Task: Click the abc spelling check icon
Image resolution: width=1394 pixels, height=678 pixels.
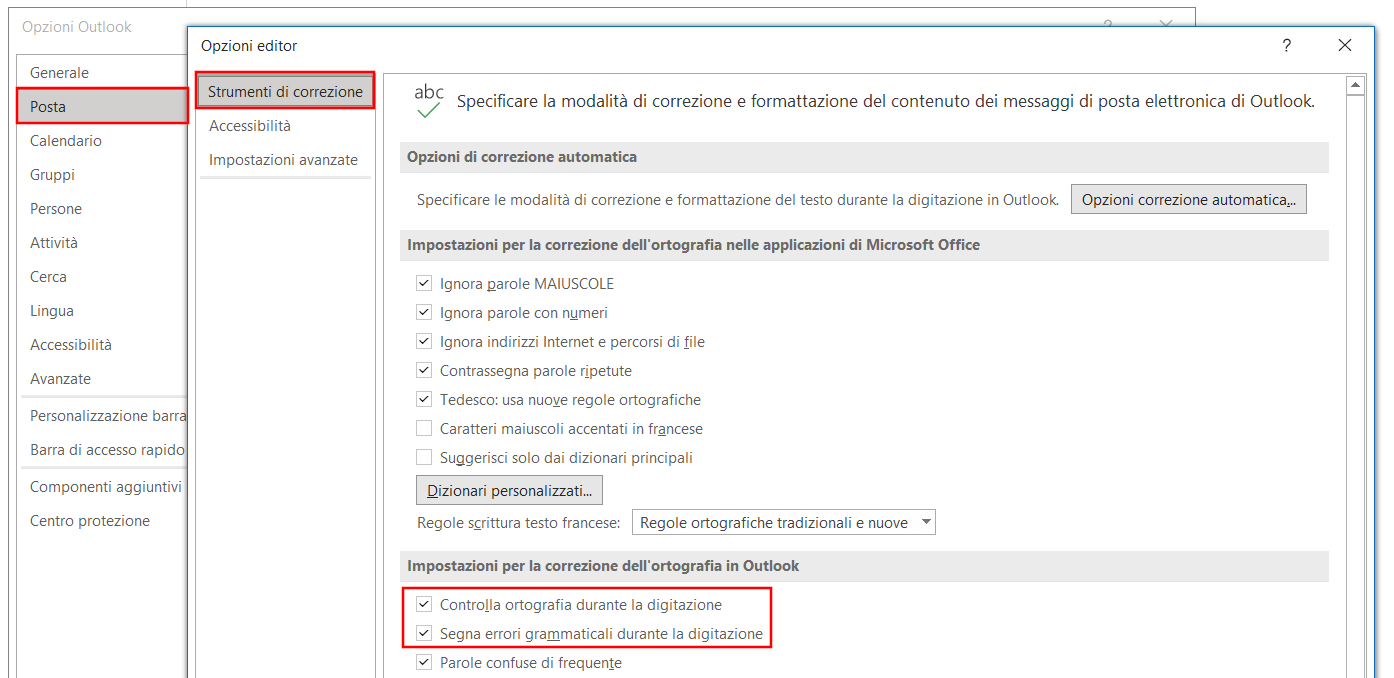Action: pyautogui.click(x=429, y=101)
